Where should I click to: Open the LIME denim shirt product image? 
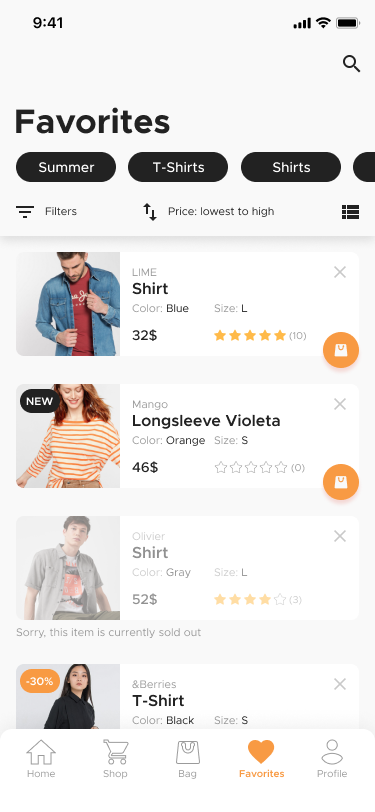(x=68, y=304)
